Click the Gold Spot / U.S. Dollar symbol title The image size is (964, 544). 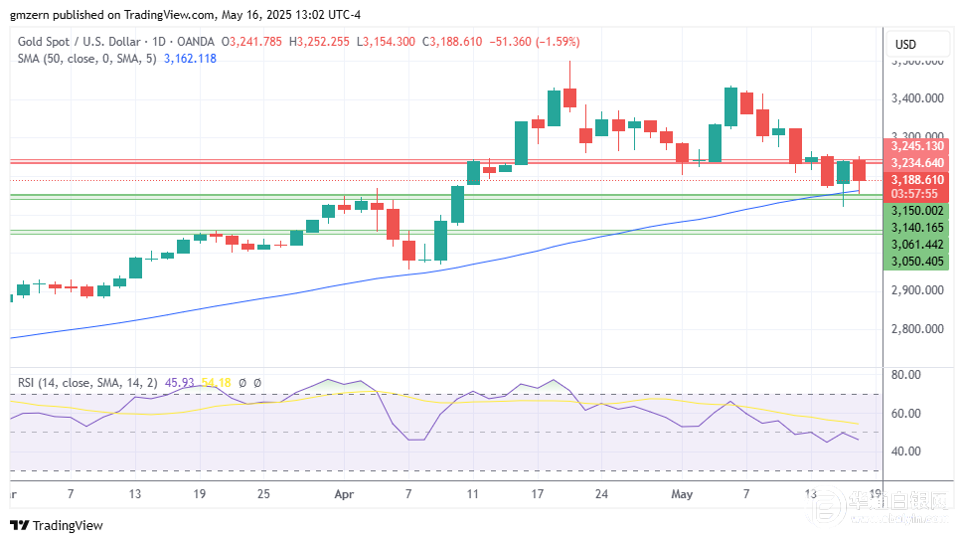[82, 42]
